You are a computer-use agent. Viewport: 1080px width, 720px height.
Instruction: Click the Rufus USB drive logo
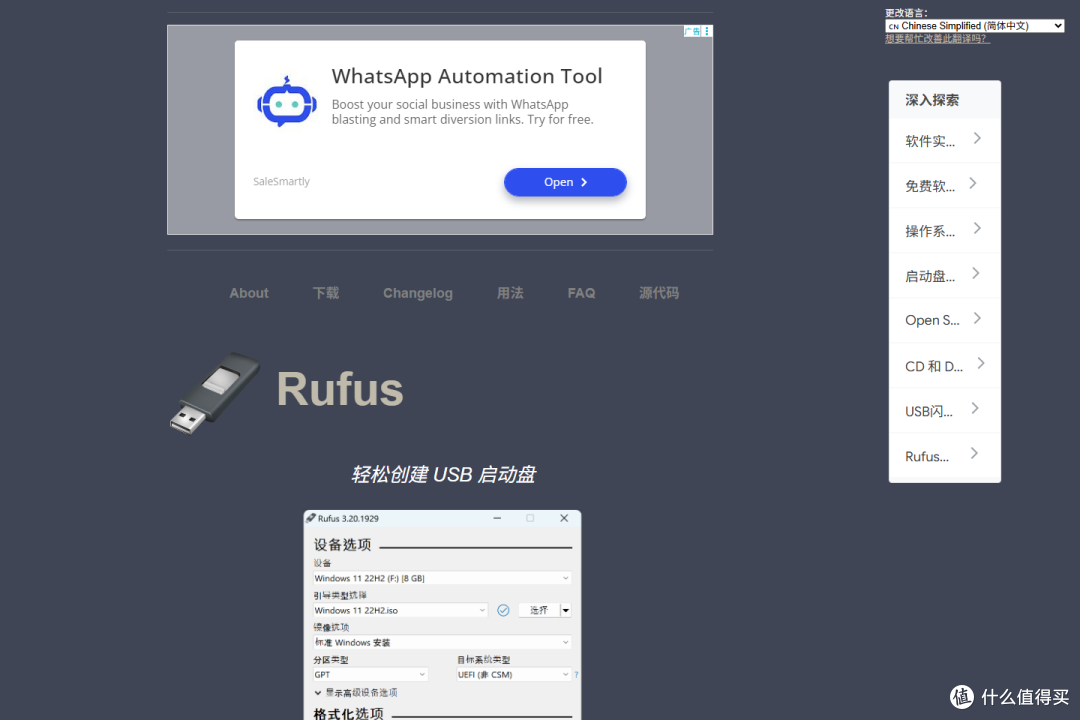pyautogui.click(x=214, y=393)
